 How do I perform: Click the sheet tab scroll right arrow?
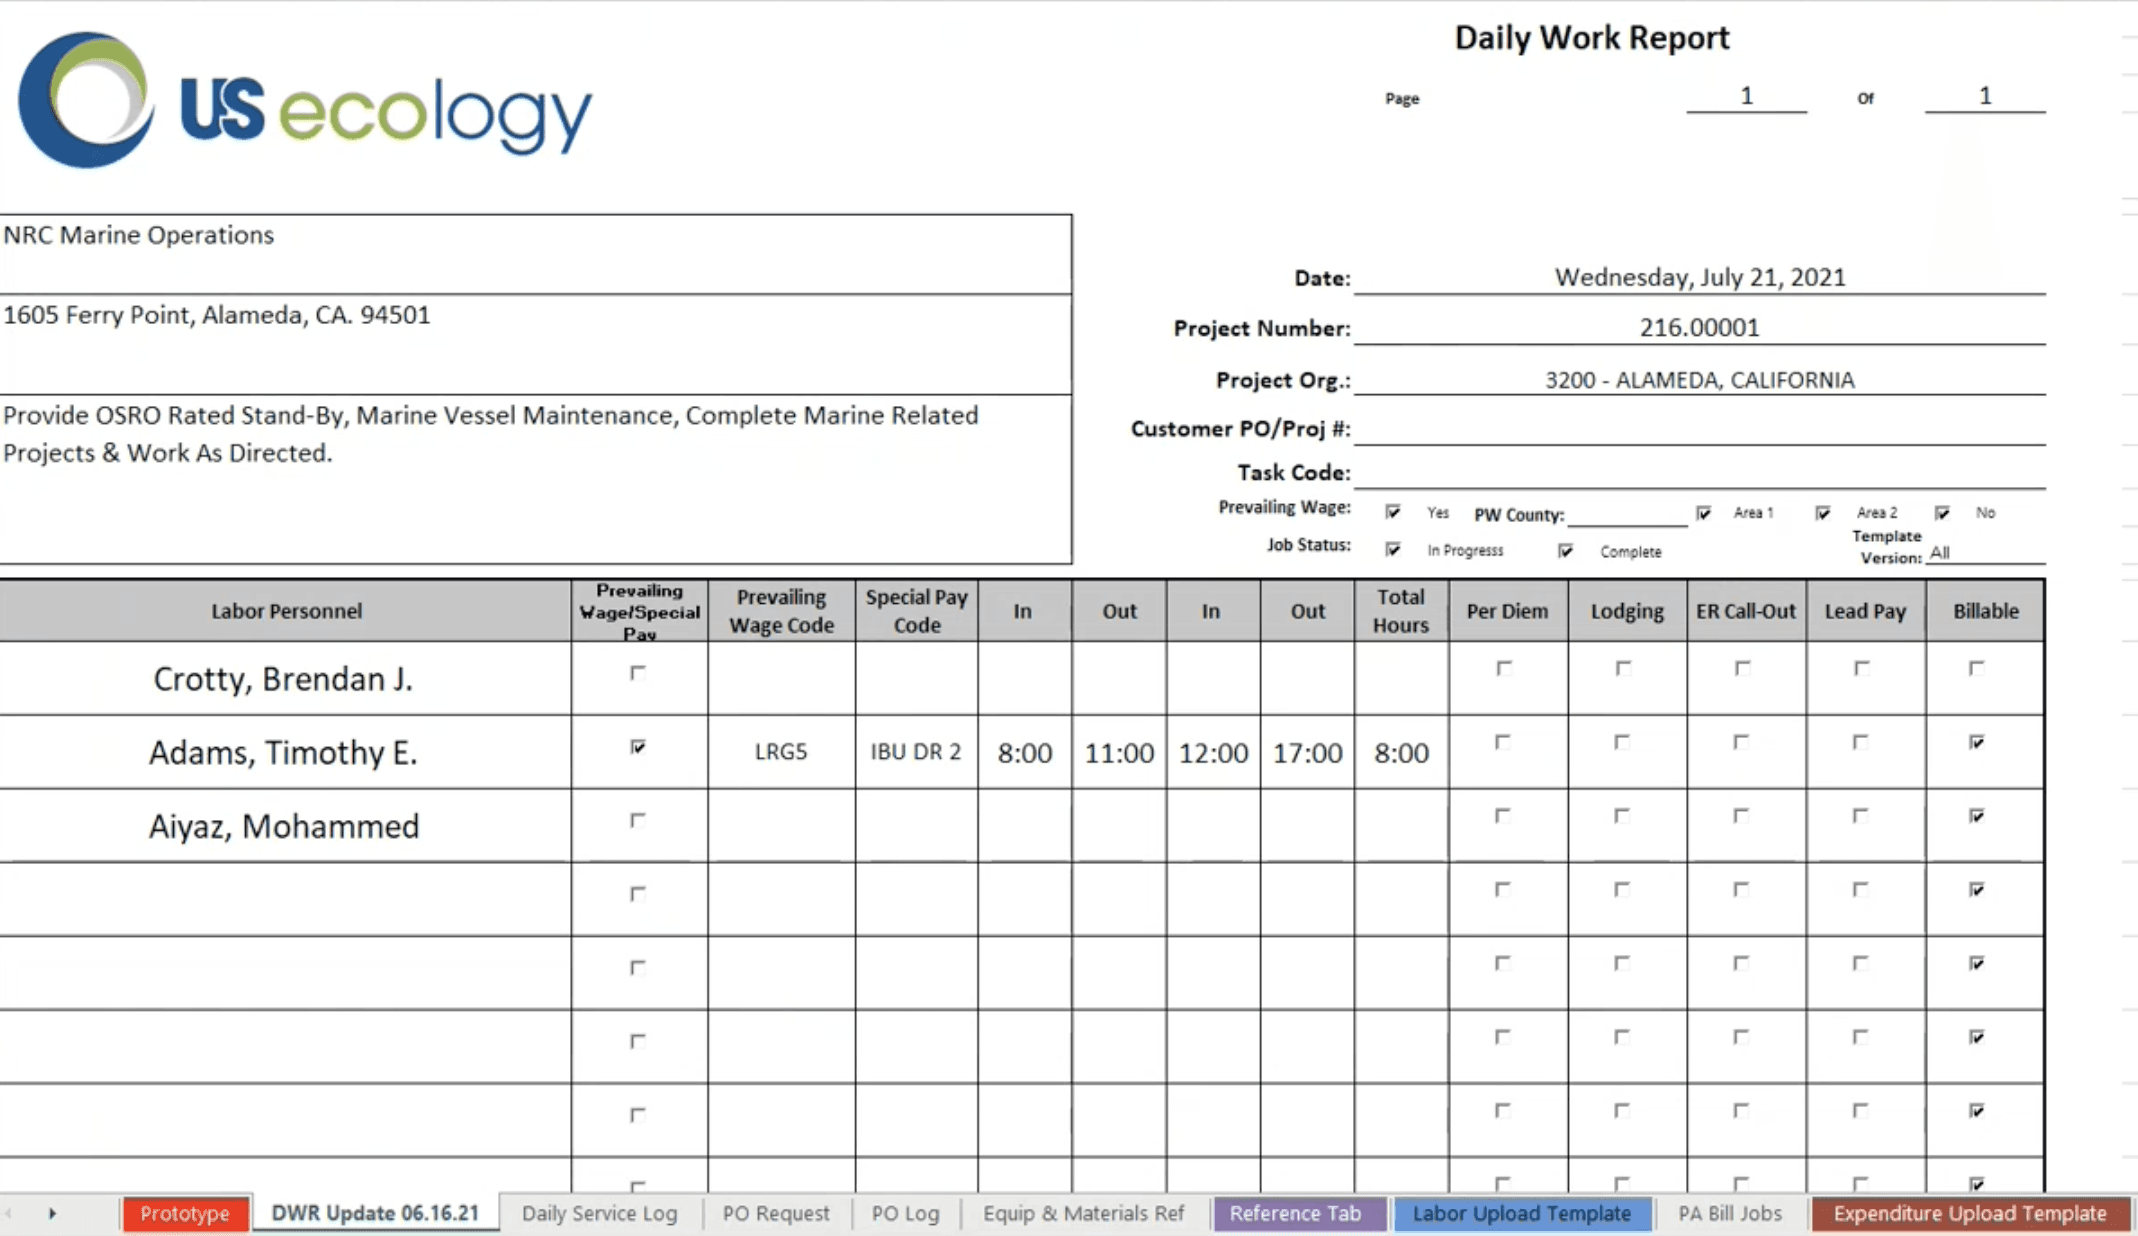coord(52,1213)
